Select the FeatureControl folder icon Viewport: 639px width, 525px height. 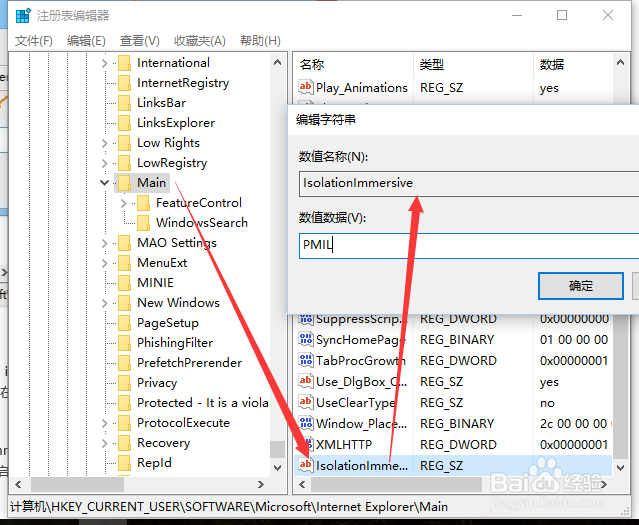143,203
